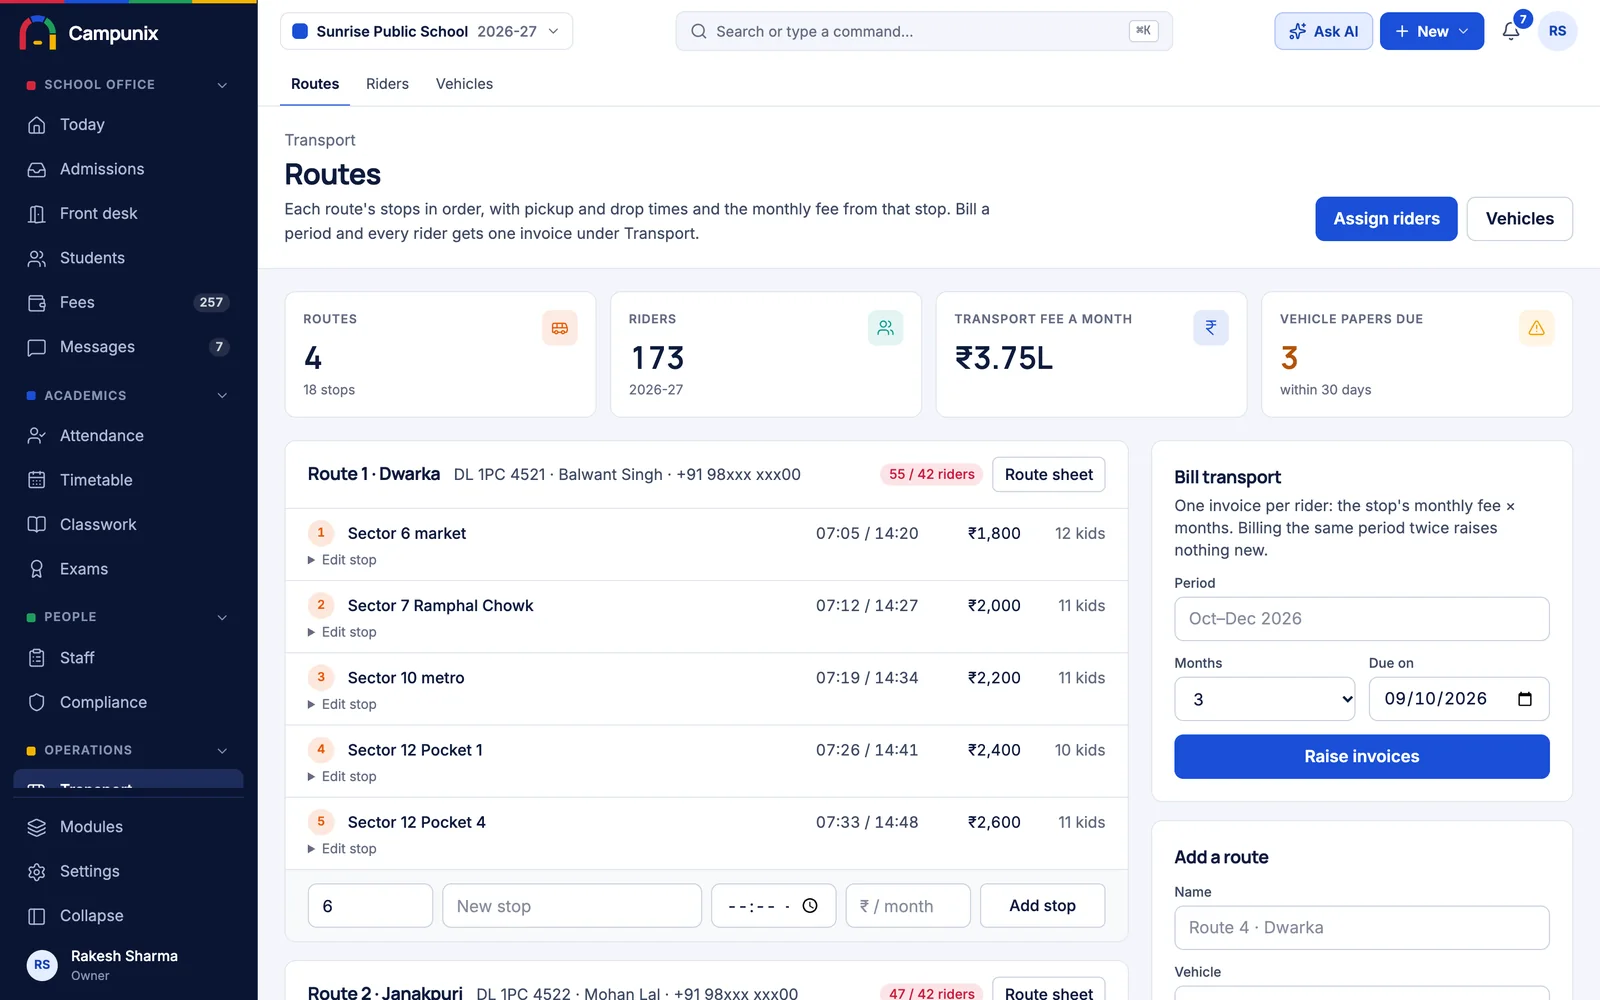This screenshot has height=1000, width=1600.
Task: Open Today in the sidebar
Action: 128,125
